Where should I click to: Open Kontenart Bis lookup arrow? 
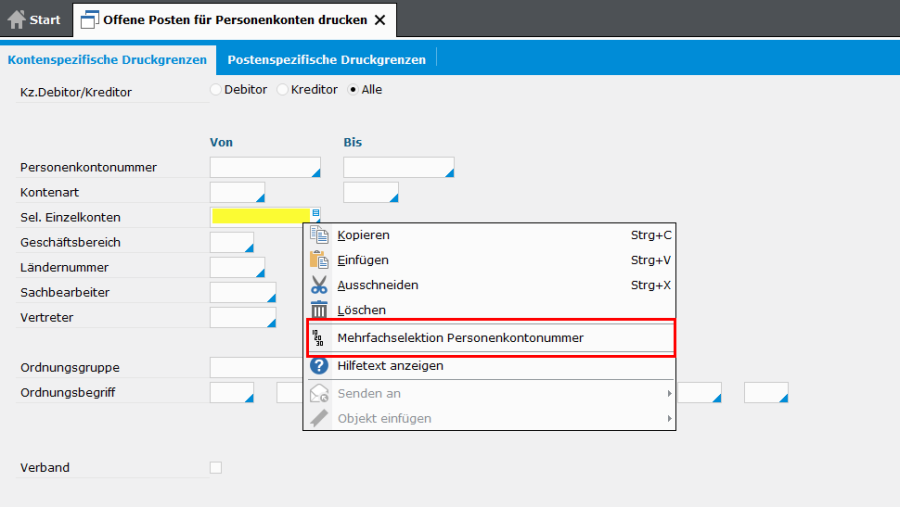tap(394, 198)
